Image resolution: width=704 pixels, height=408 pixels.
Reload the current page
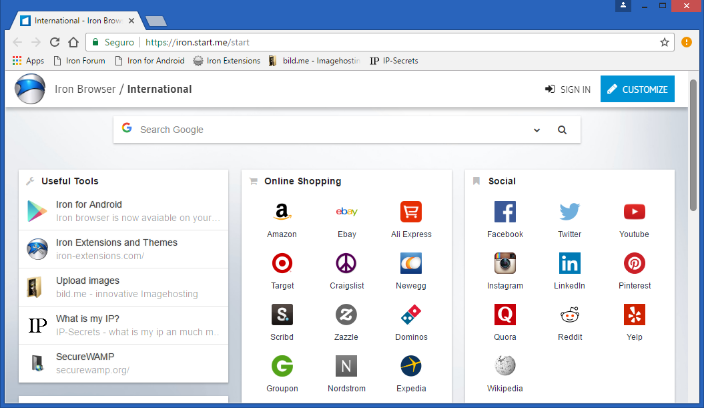tap(55, 42)
